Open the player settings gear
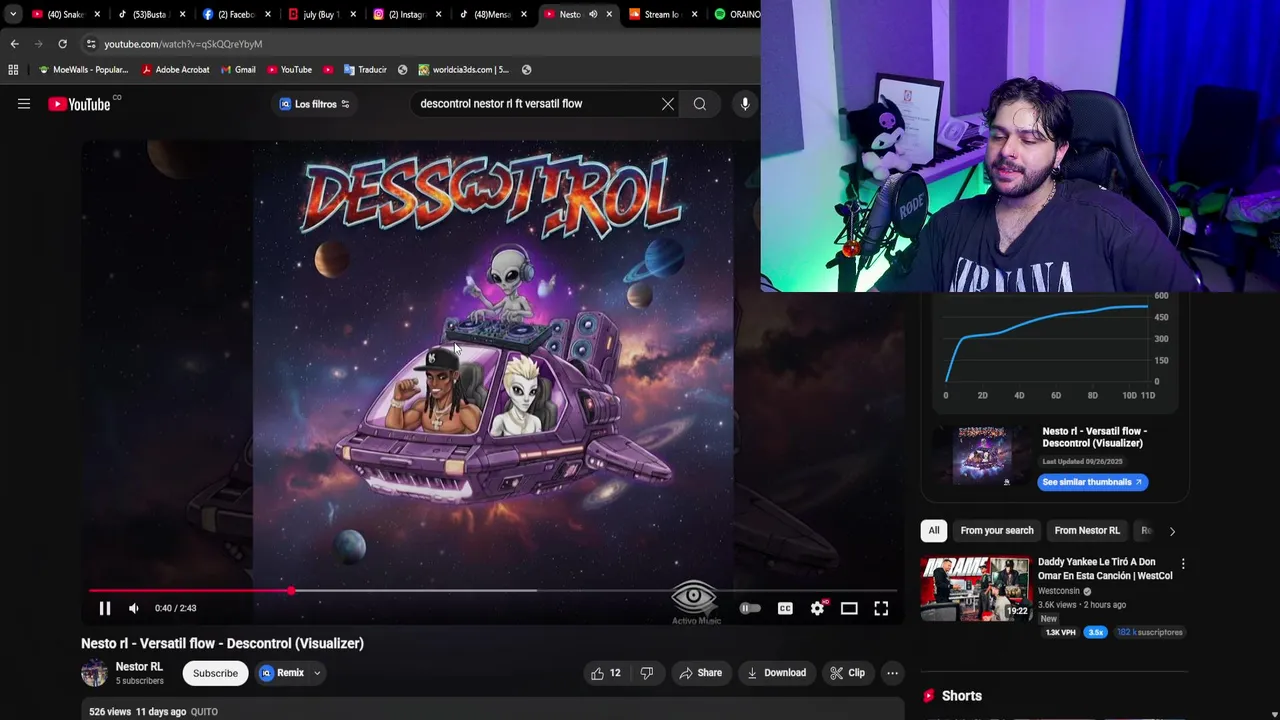 coord(817,608)
